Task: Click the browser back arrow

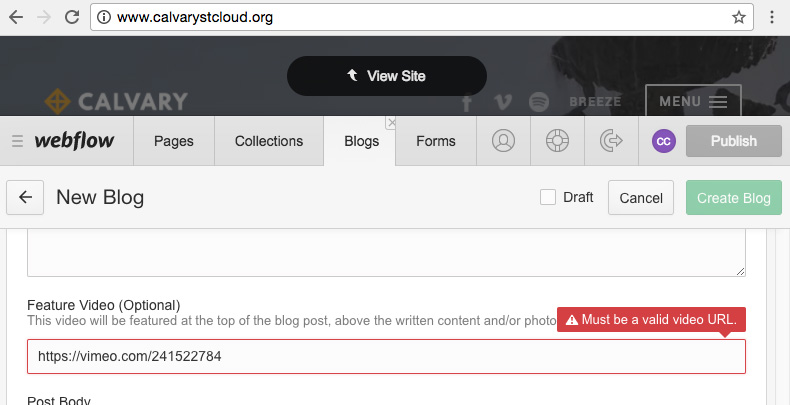Action: tap(16, 18)
